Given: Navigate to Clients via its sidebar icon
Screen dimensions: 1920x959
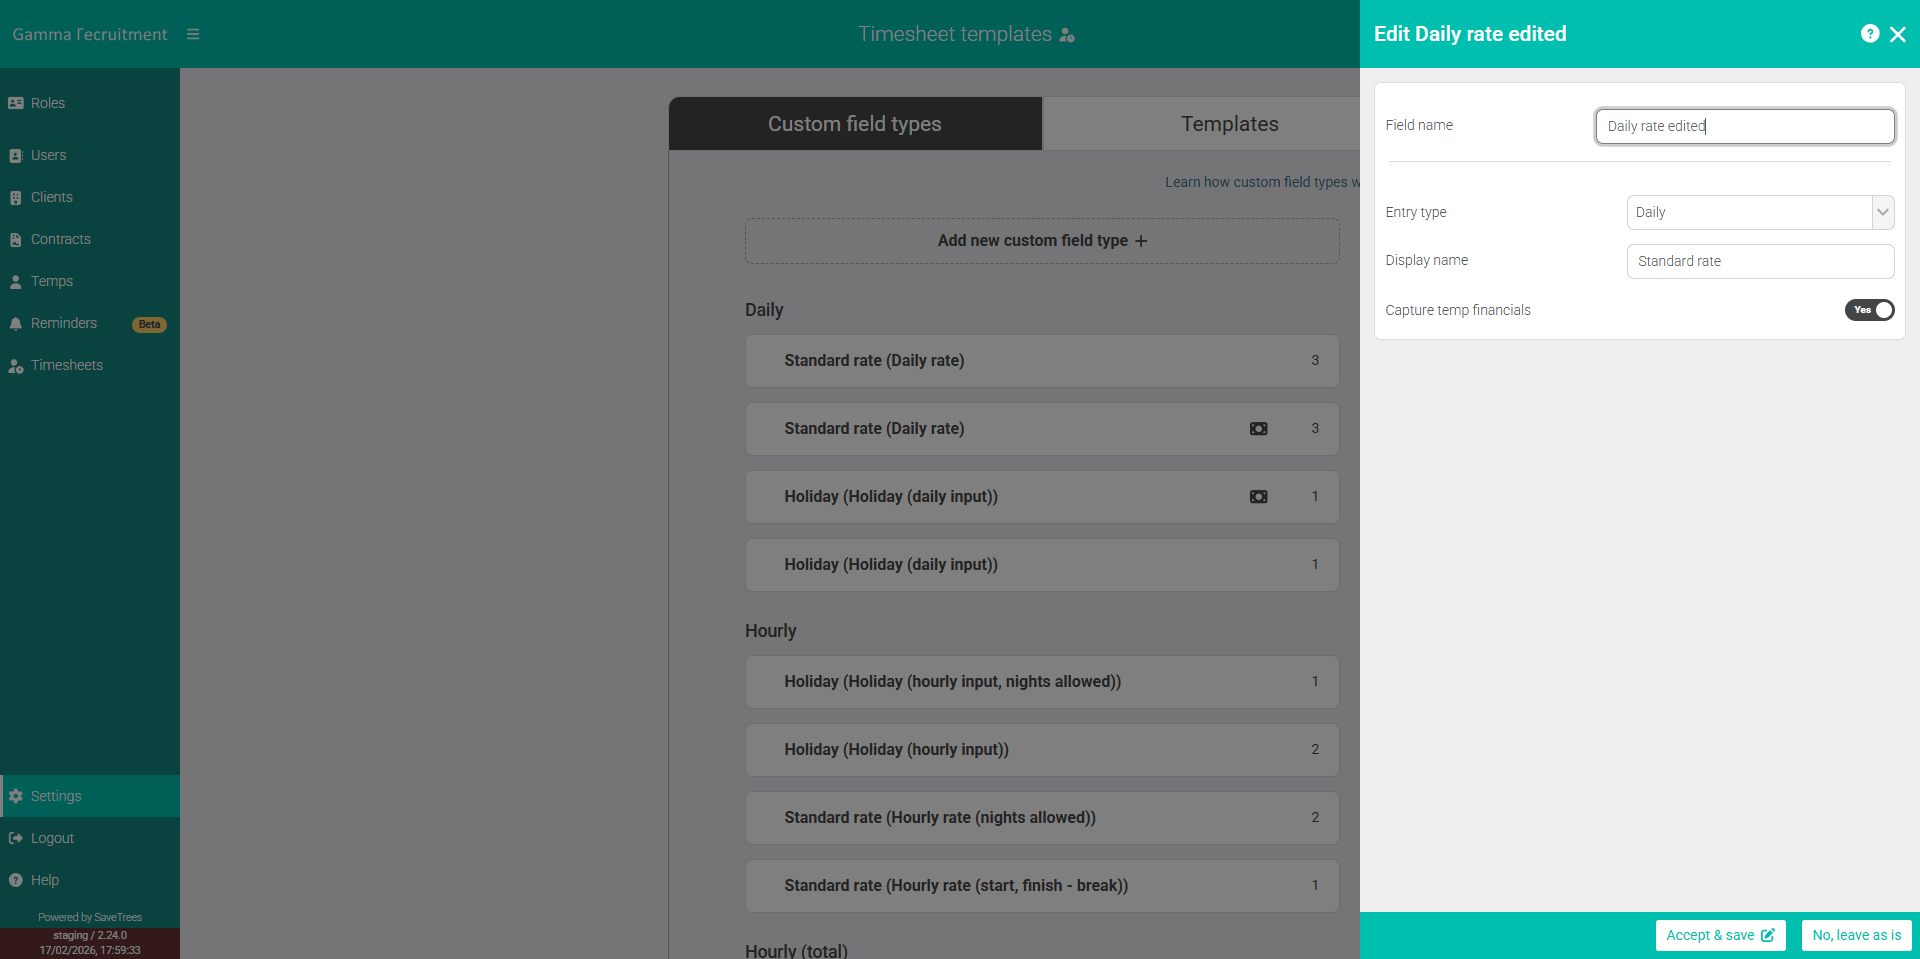Looking at the screenshot, I should pos(15,197).
